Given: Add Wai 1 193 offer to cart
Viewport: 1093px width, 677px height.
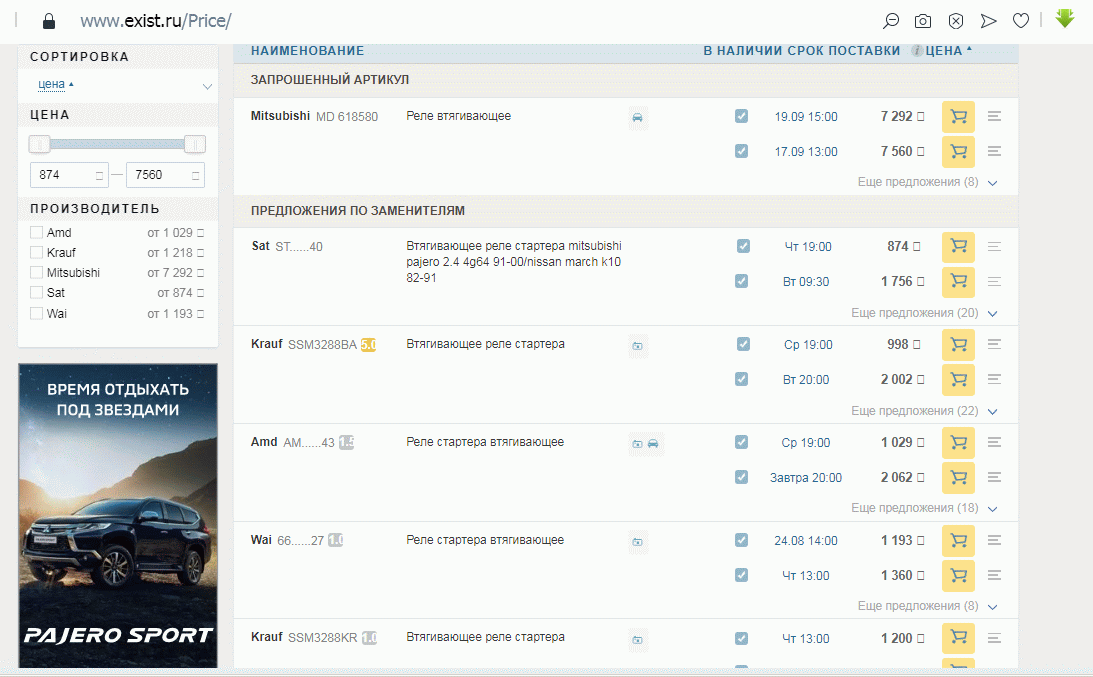Looking at the screenshot, I should click(x=958, y=541).
